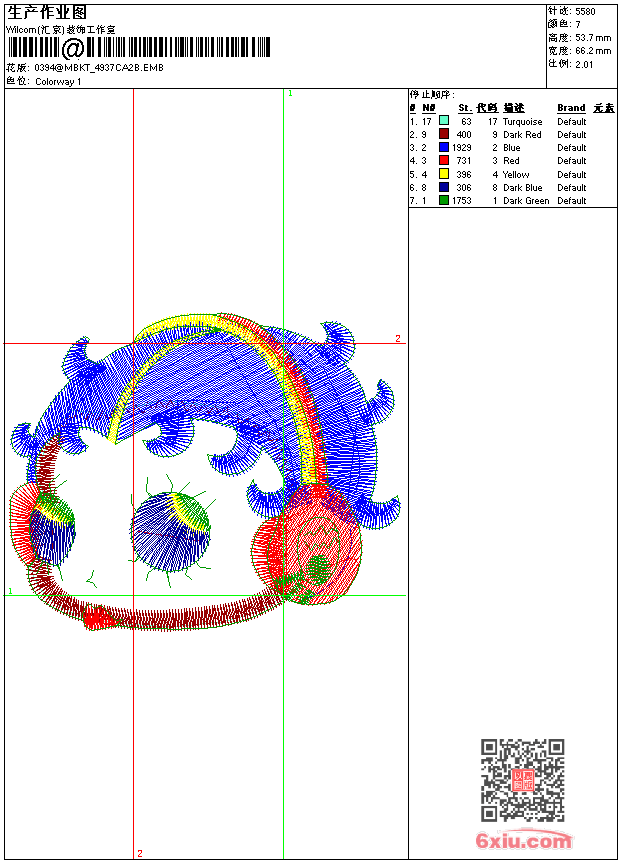Click the 'N#' column header
The height and width of the screenshot is (860, 620).
point(429,108)
